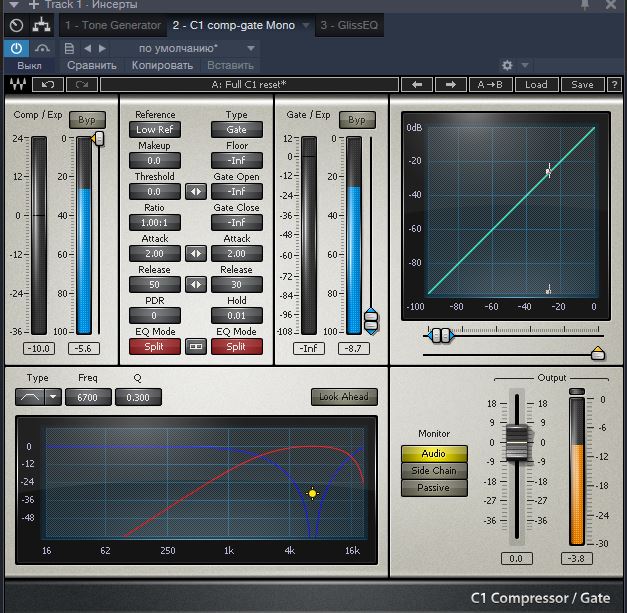Toggle the Low Ref reference button
627x613 pixels.
pyautogui.click(x=154, y=130)
